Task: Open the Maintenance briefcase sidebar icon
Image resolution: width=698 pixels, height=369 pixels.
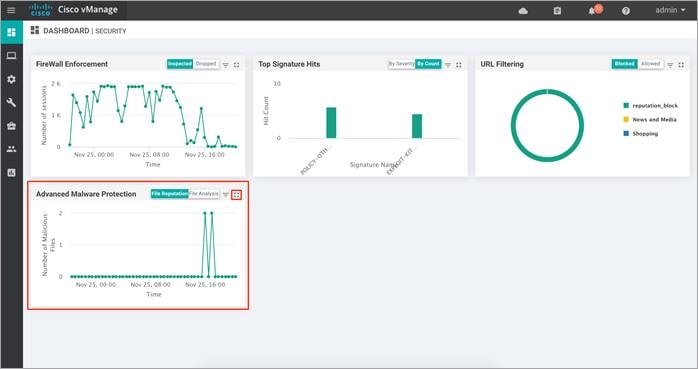Action: [12, 126]
